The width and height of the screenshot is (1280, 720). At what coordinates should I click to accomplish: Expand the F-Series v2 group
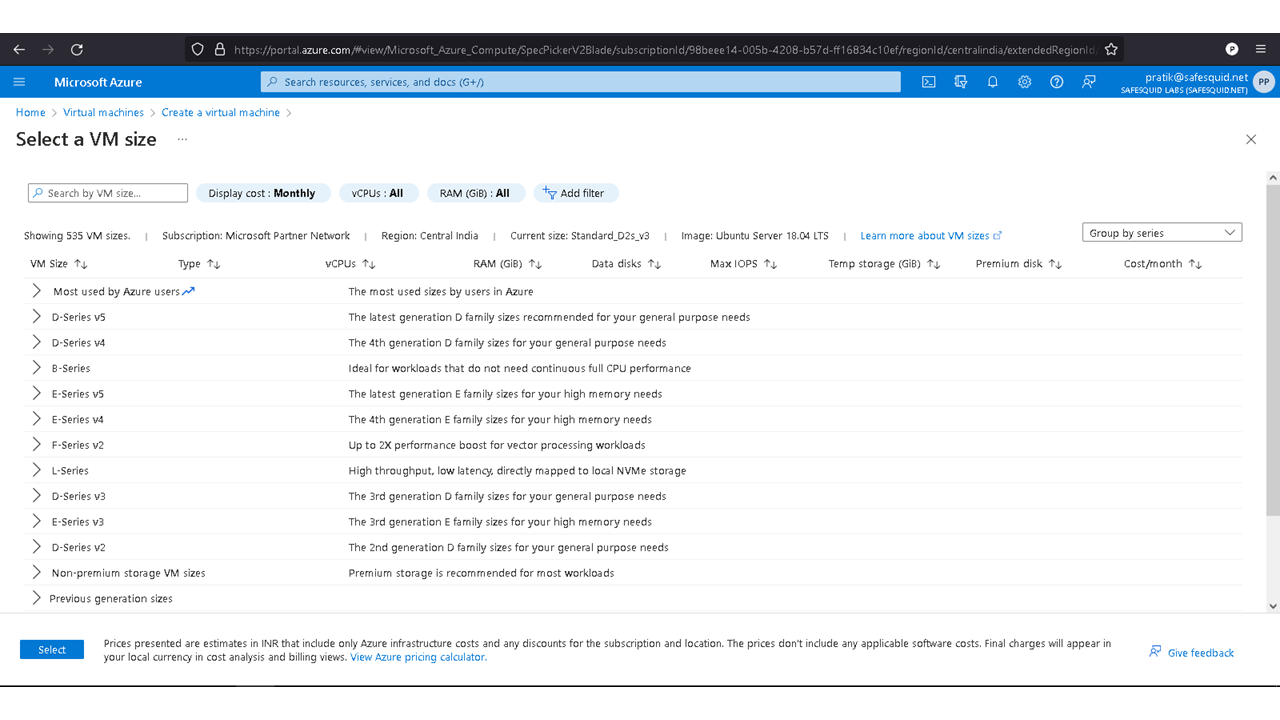36,445
